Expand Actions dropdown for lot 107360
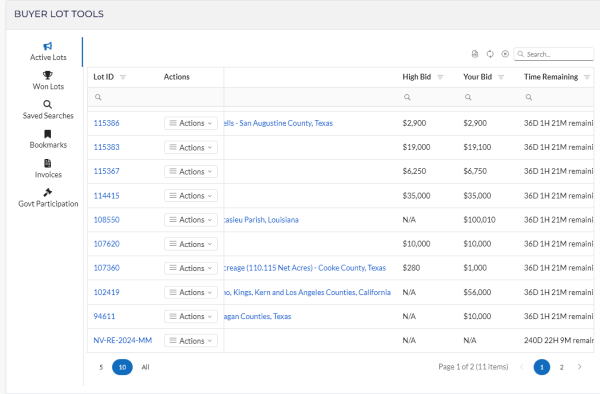This screenshot has width=600, height=394. pos(191,268)
